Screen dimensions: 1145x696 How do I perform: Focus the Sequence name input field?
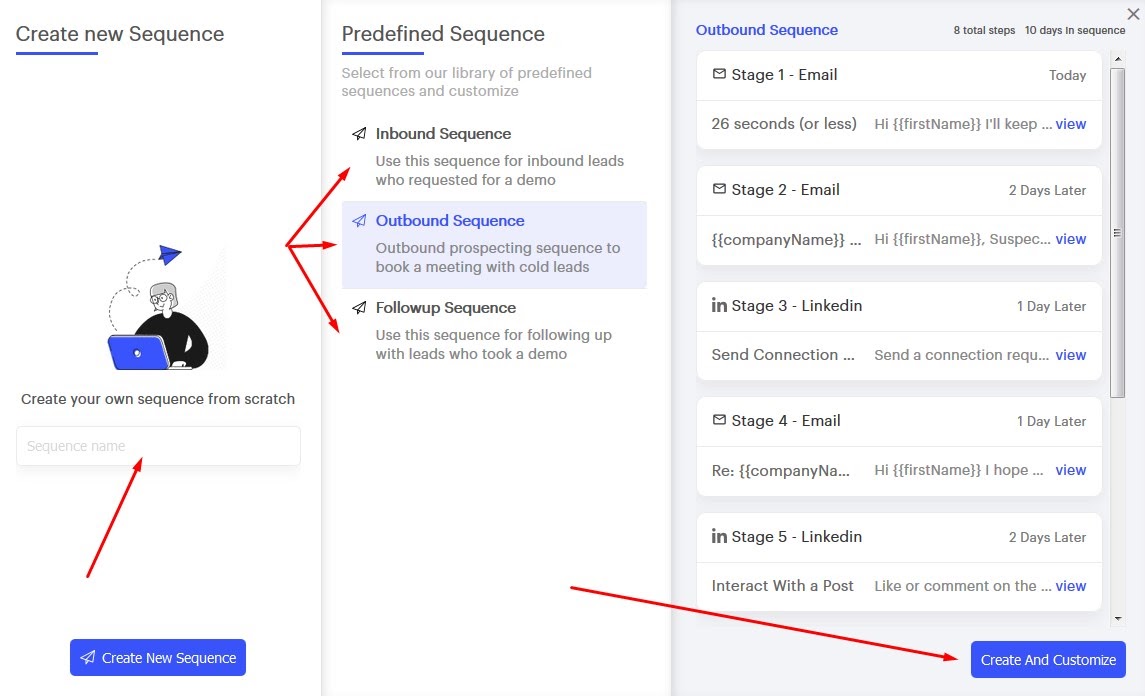coord(158,445)
